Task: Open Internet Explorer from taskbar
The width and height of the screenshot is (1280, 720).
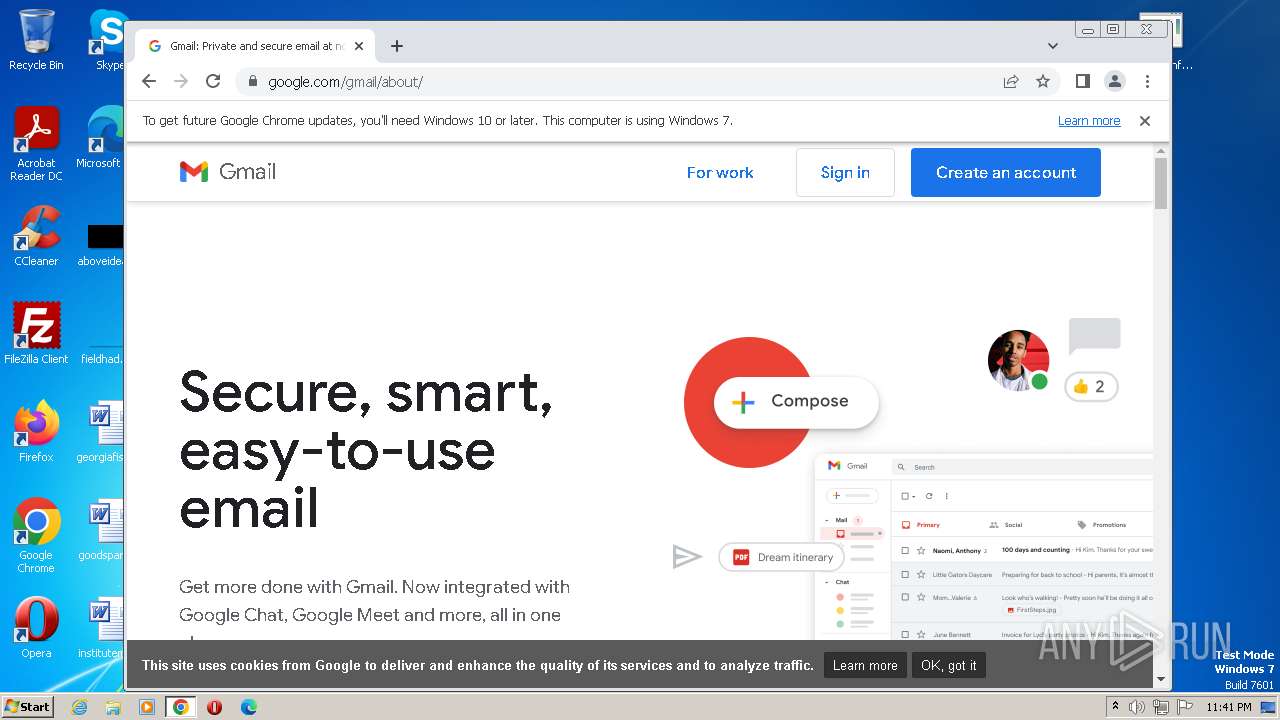Action: (x=80, y=707)
